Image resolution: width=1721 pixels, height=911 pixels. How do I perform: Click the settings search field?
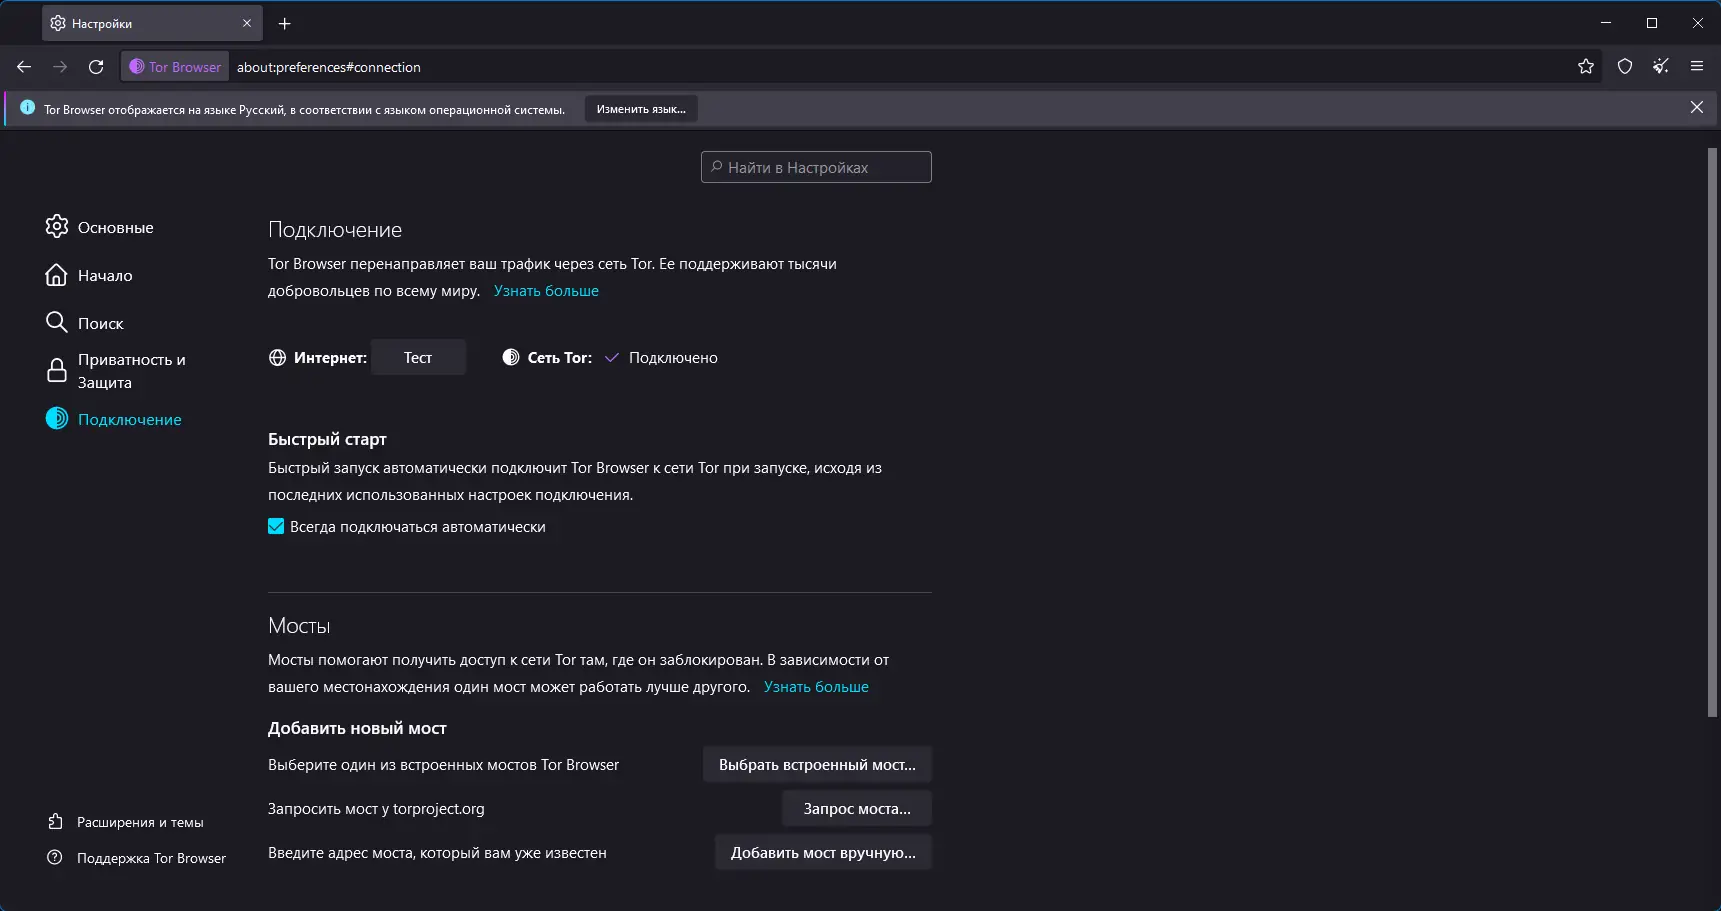[x=816, y=168]
